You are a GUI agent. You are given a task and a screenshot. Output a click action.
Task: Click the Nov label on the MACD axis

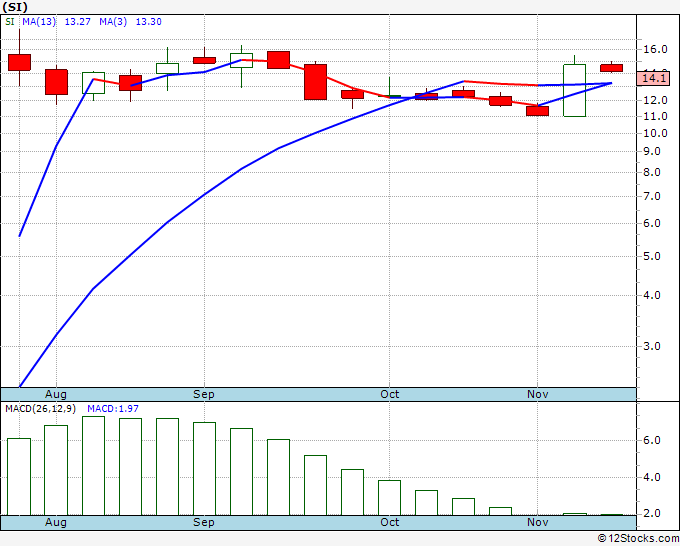pyautogui.click(x=537, y=522)
